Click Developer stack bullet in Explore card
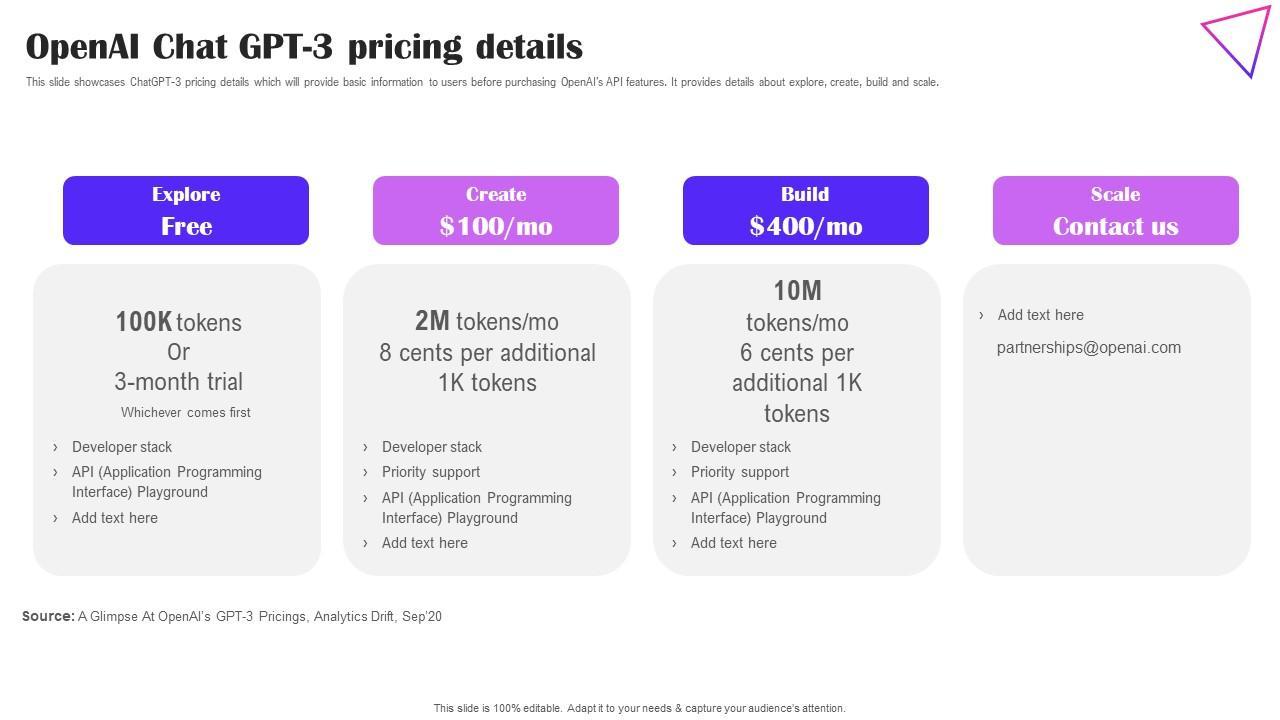Screen dimensions: 1280x720 122,447
